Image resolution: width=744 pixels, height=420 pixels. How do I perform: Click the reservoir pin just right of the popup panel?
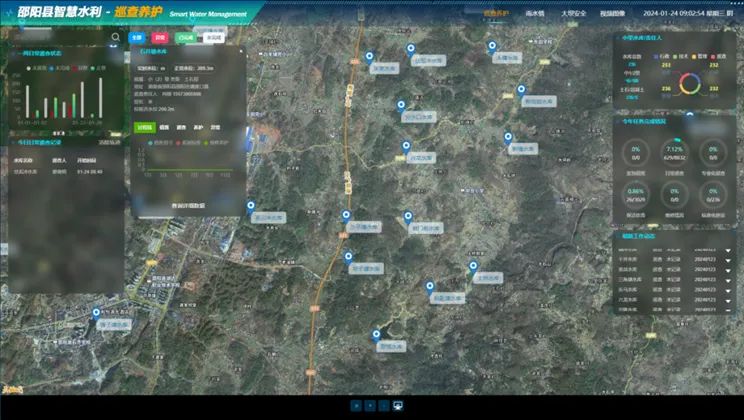[x=251, y=207]
